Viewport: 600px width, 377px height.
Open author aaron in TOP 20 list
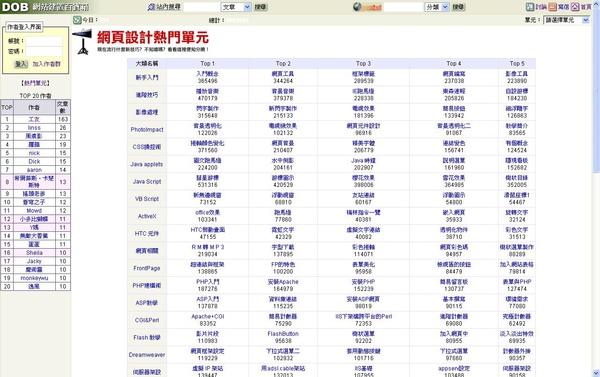coord(34,170)
